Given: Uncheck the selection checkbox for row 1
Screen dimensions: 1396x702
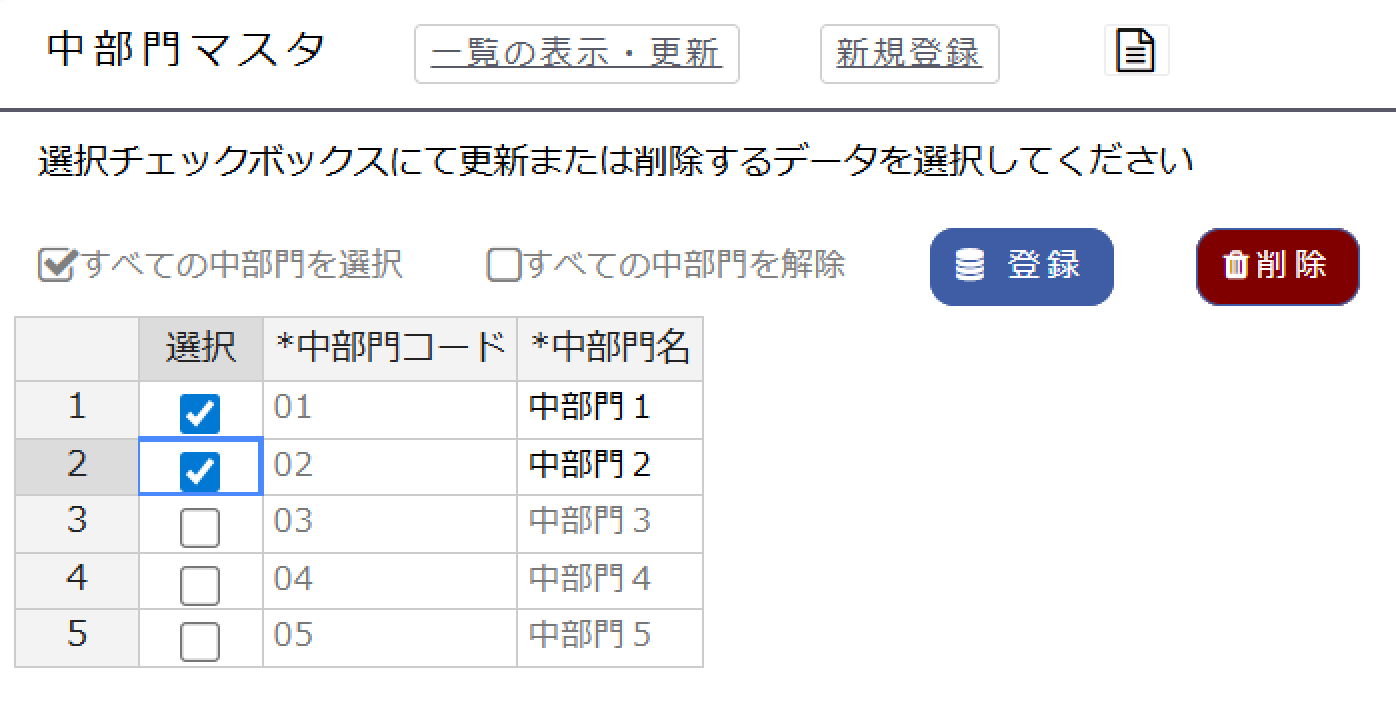Looking at the screenshot, I should pos(198,408).
